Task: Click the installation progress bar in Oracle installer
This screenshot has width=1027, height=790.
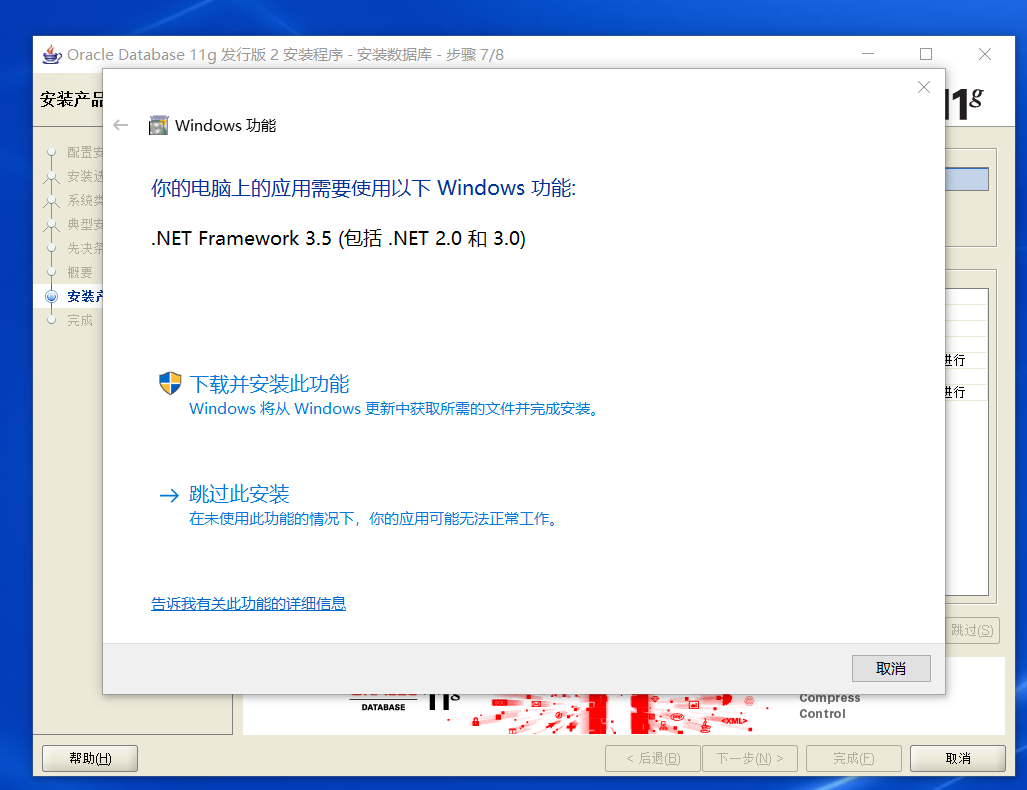Action: coord(967,179)
